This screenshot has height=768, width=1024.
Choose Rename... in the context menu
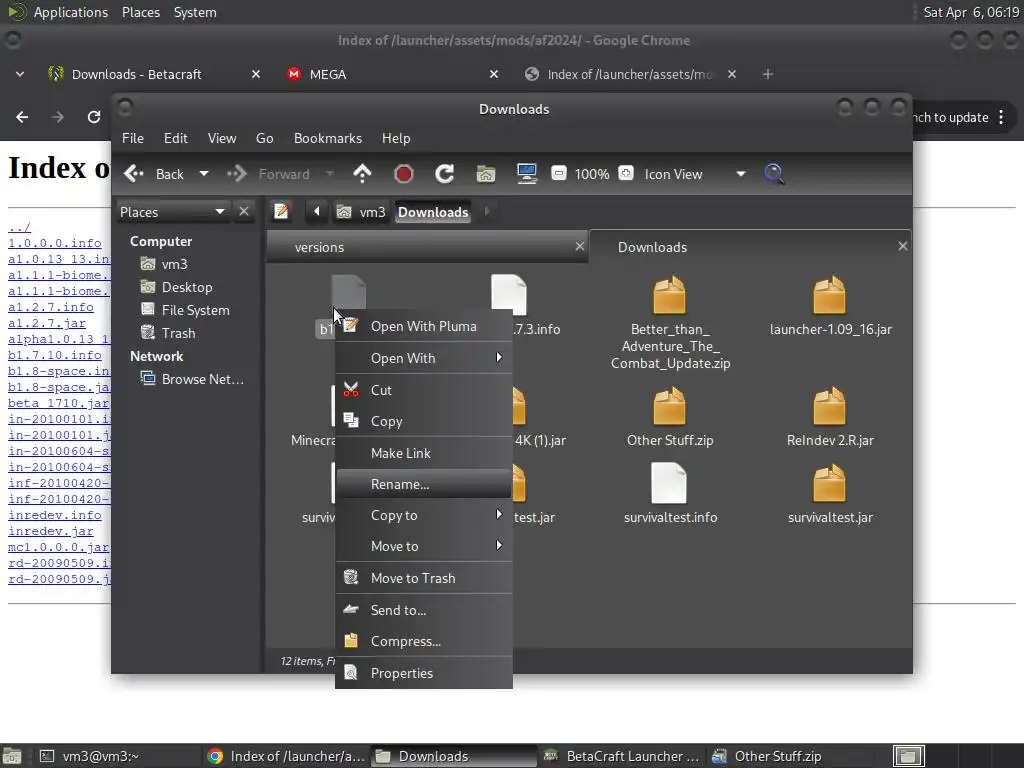click(x=424, y=484)
